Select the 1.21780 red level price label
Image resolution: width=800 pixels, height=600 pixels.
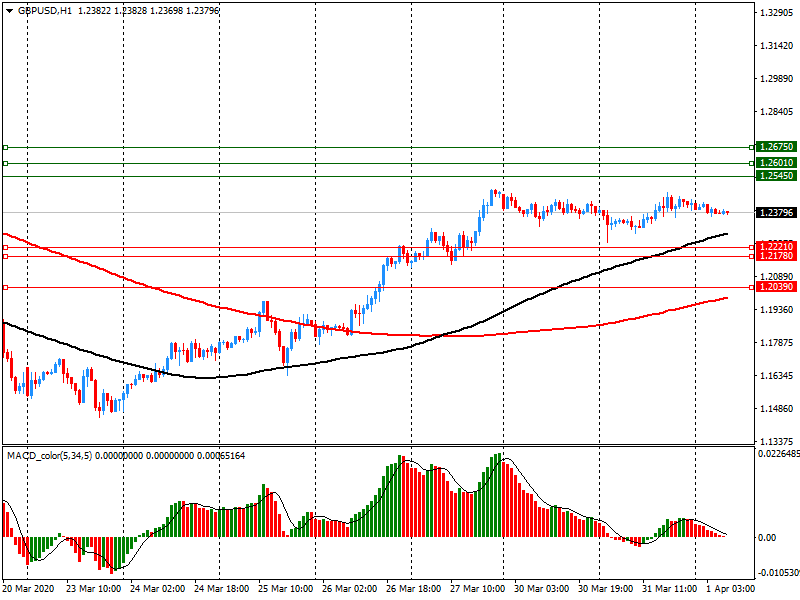pos(776,256)
